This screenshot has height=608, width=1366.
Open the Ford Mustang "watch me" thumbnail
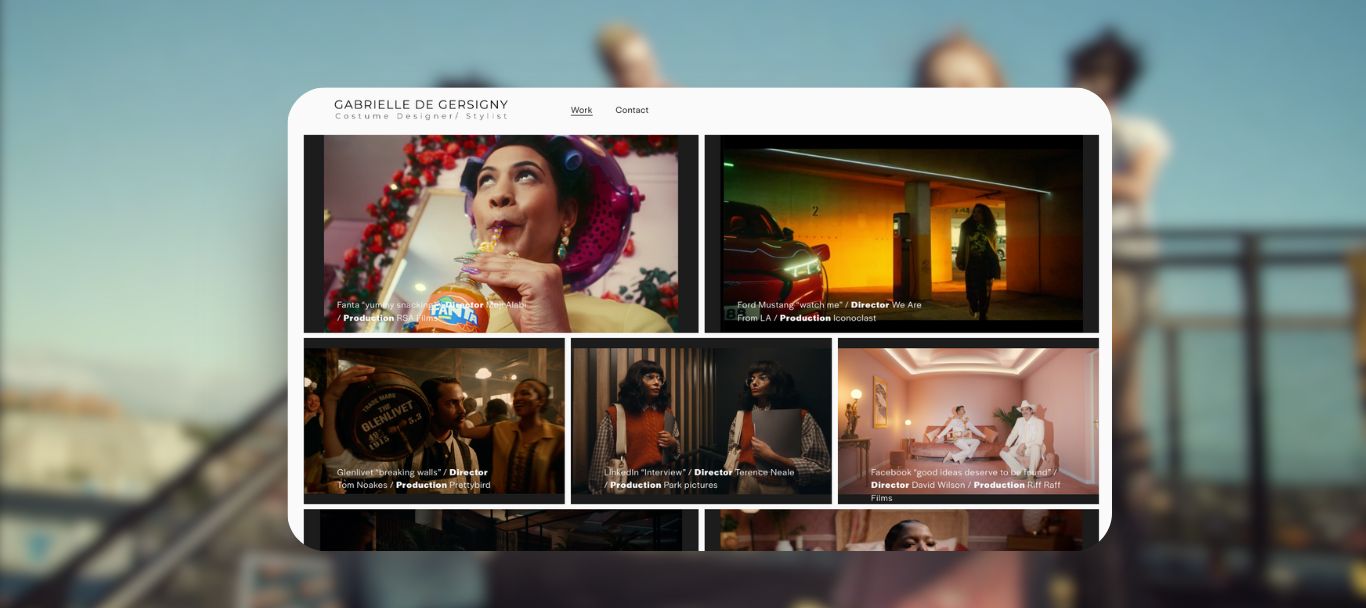pyautogui.click(x=901, y=220)
